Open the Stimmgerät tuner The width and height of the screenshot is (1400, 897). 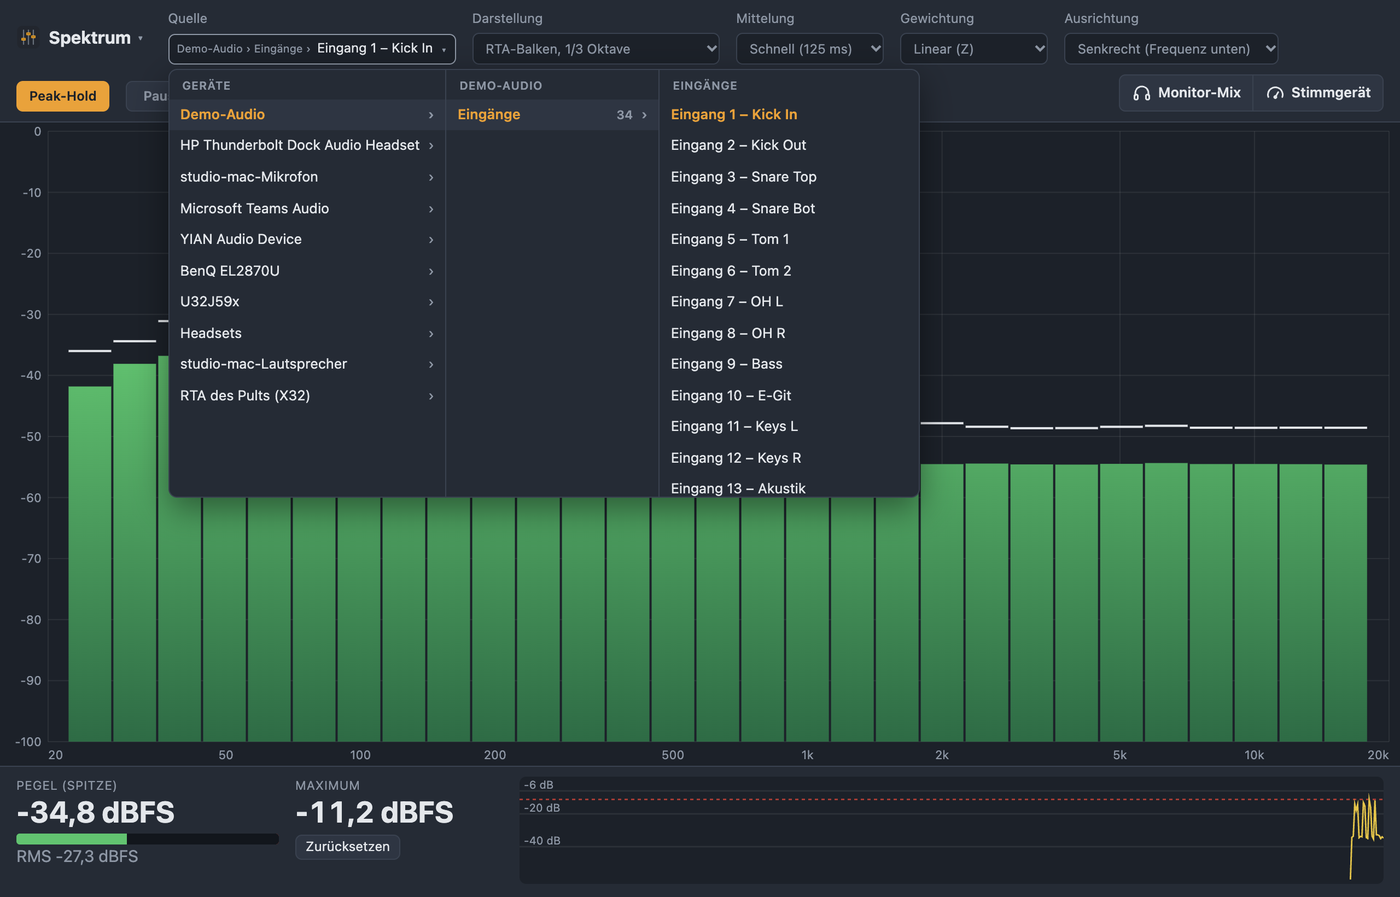click(1319, 93)
